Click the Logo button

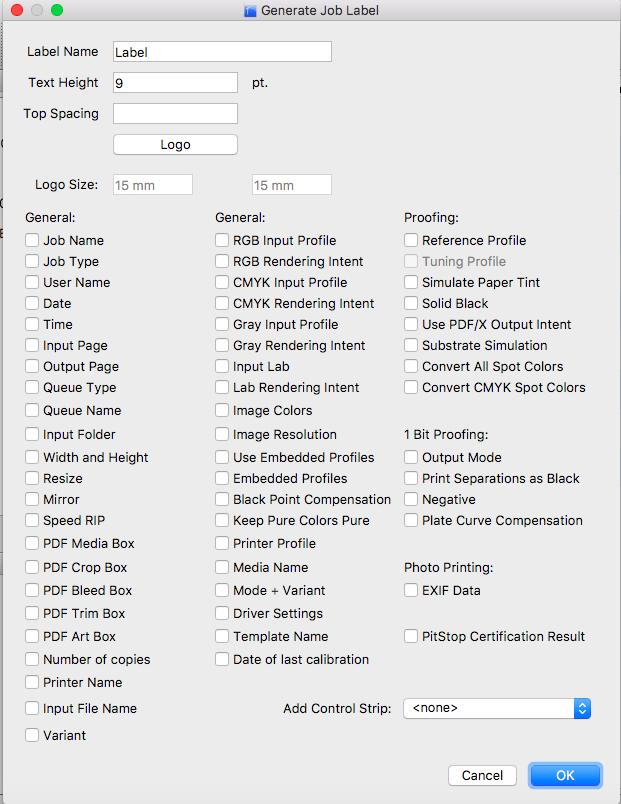click(175, 145)
